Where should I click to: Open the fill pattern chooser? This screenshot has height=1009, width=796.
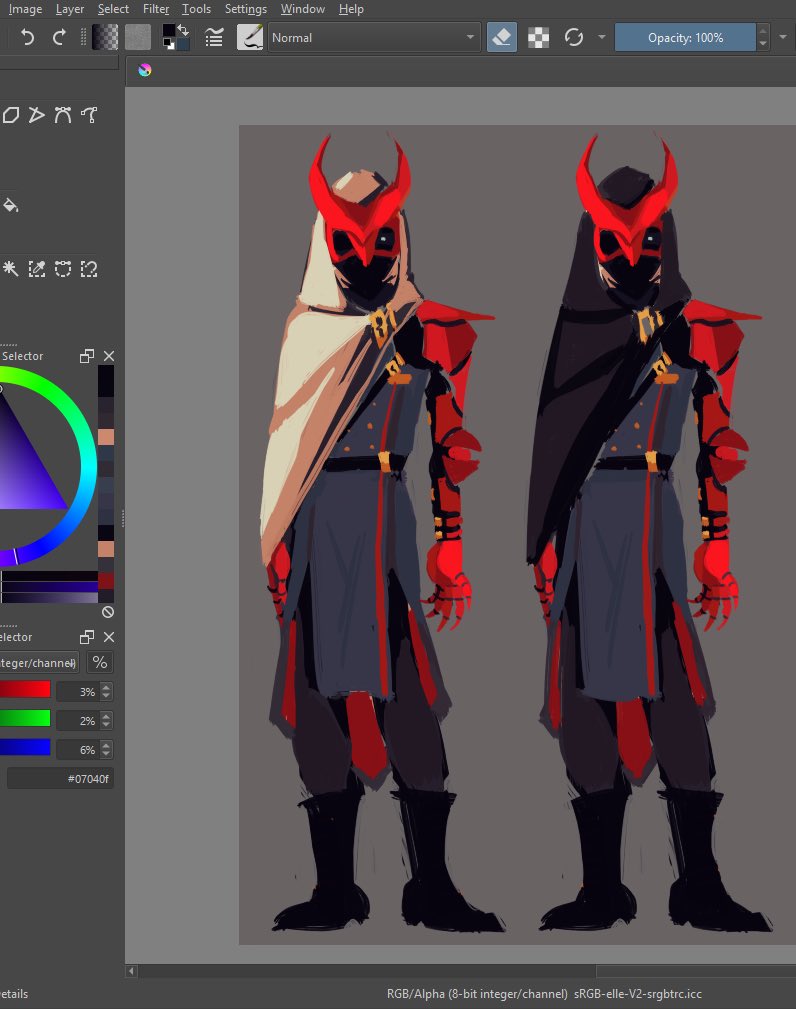(x=137, y=37)
